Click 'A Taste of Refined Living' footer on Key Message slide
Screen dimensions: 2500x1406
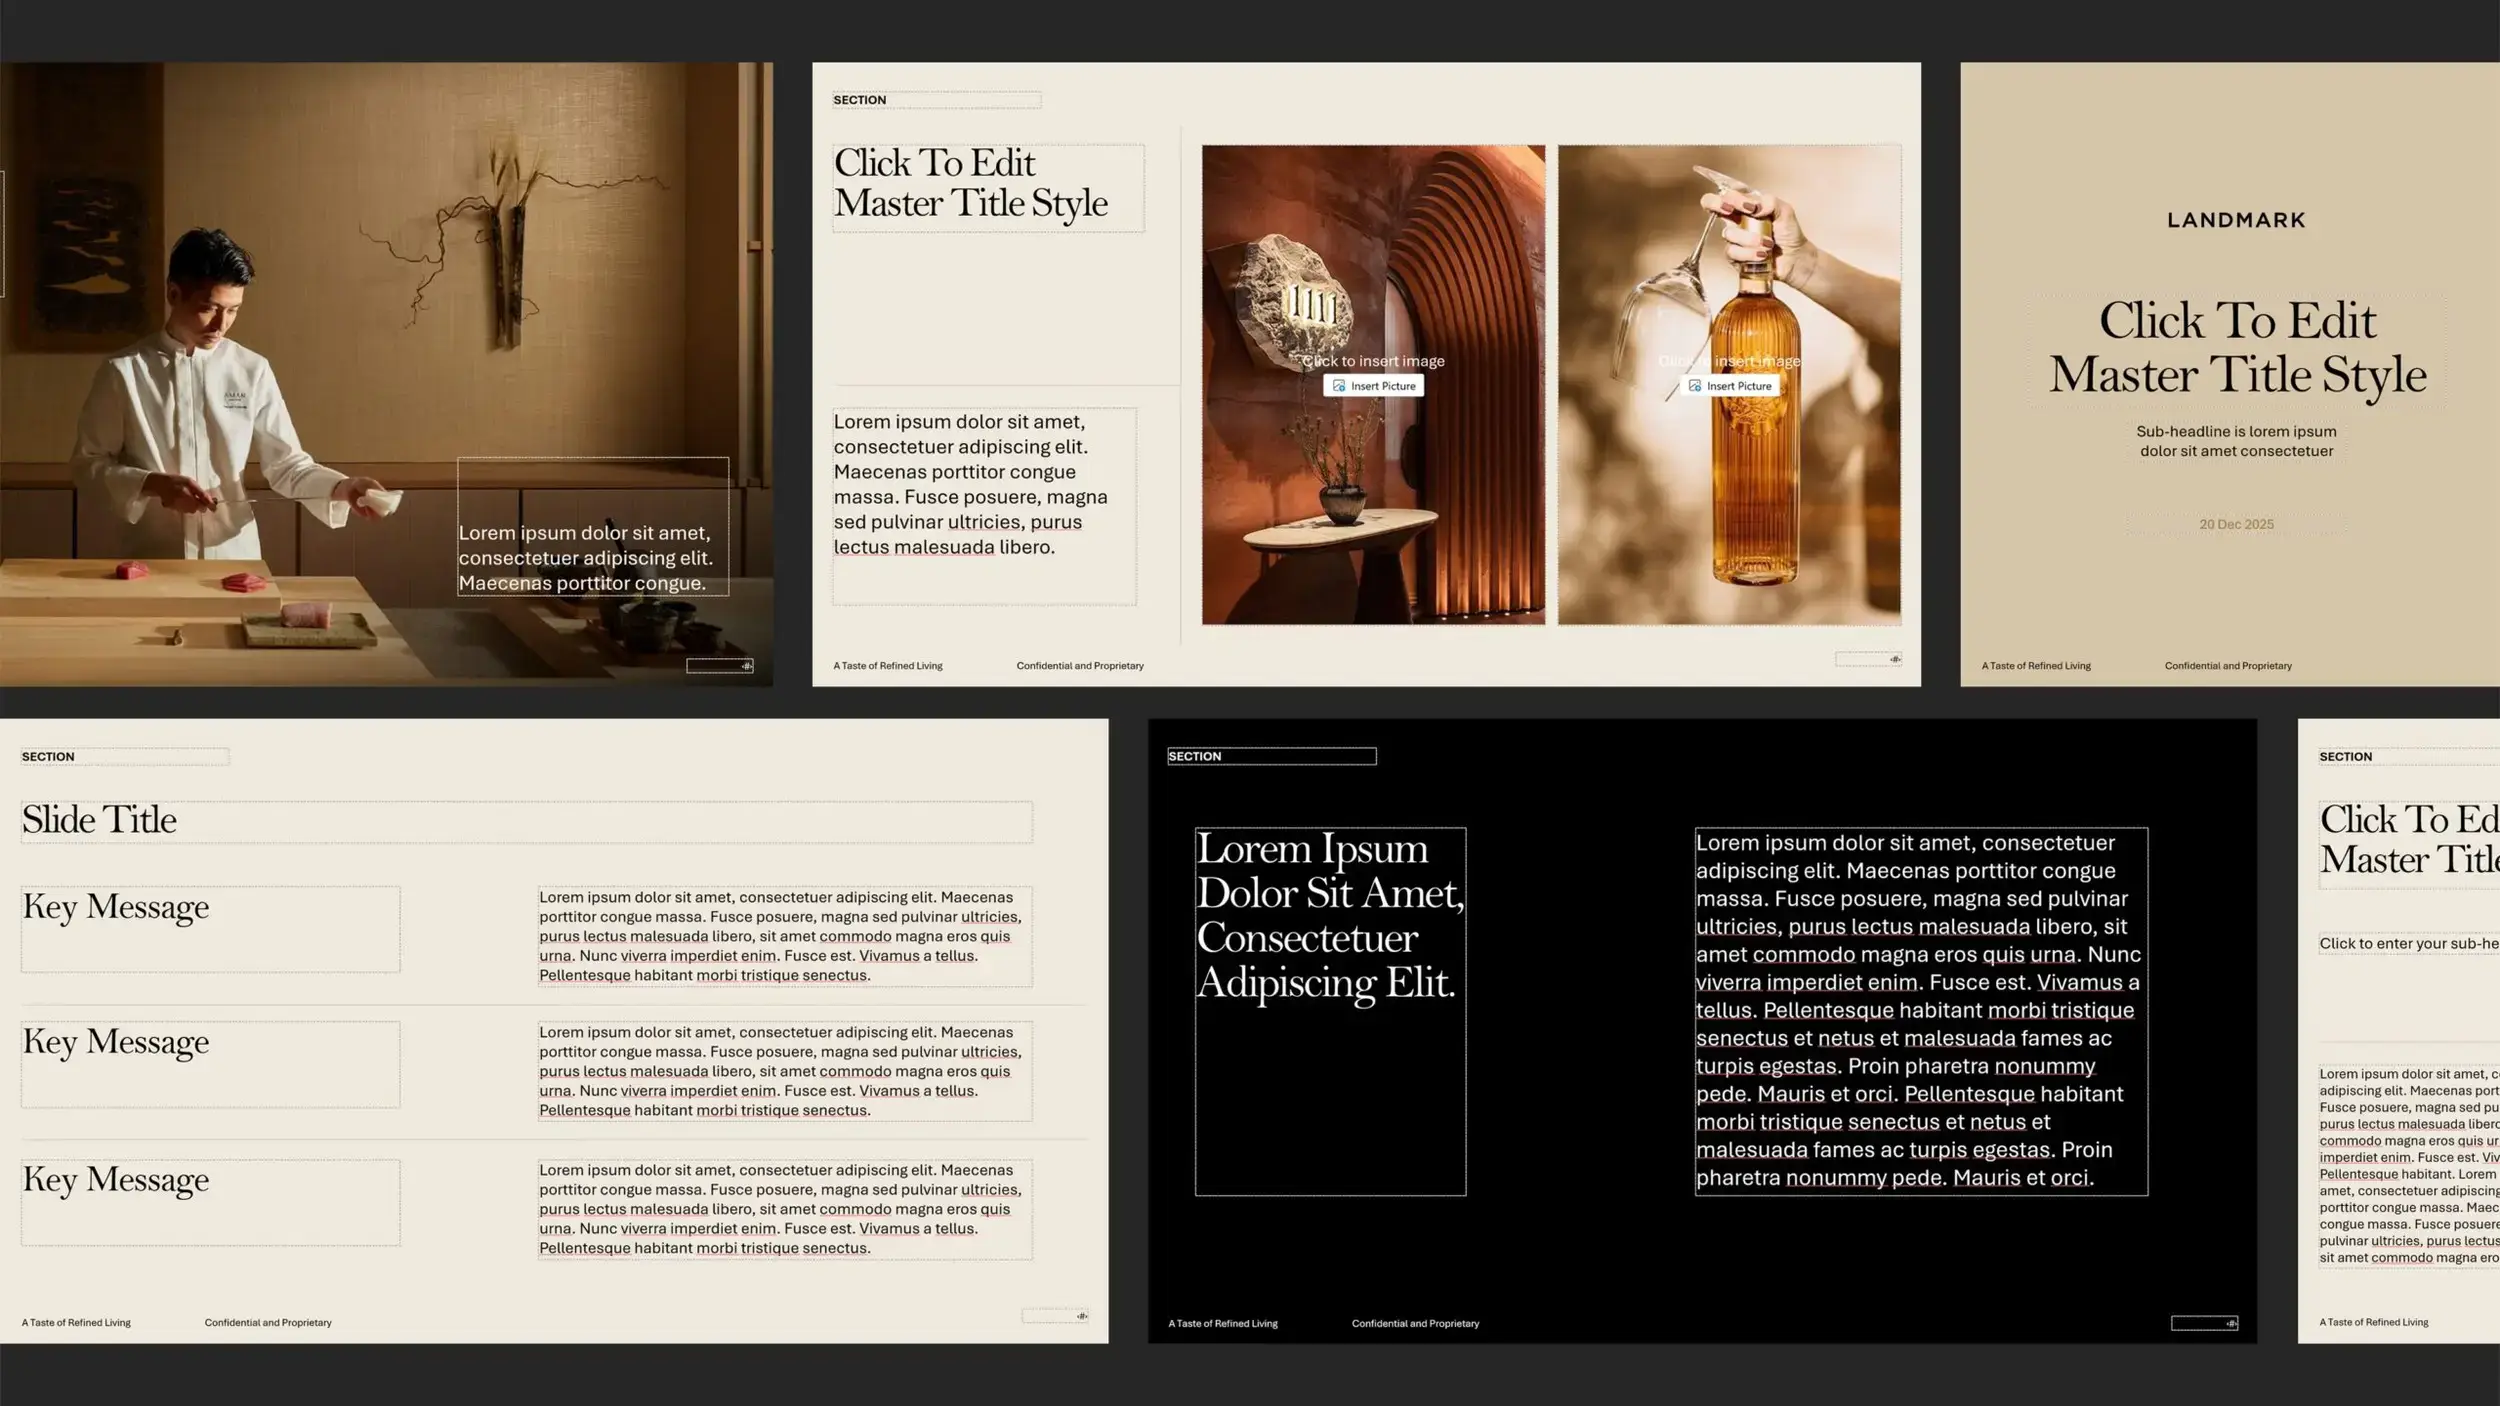(76, 1322)
